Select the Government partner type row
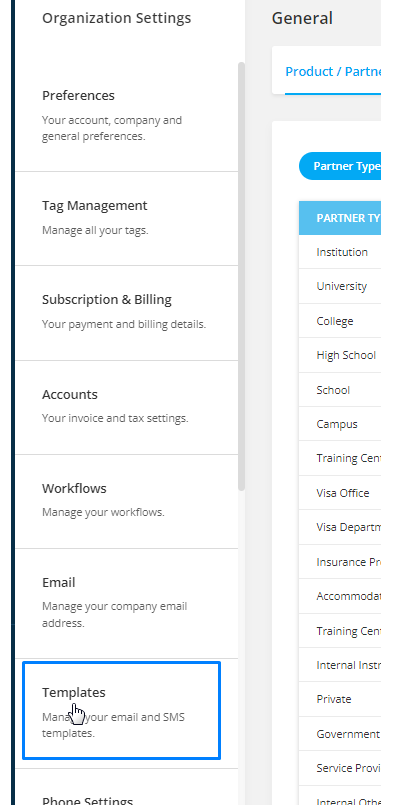The image size is (419, 805). coord(340,734)
